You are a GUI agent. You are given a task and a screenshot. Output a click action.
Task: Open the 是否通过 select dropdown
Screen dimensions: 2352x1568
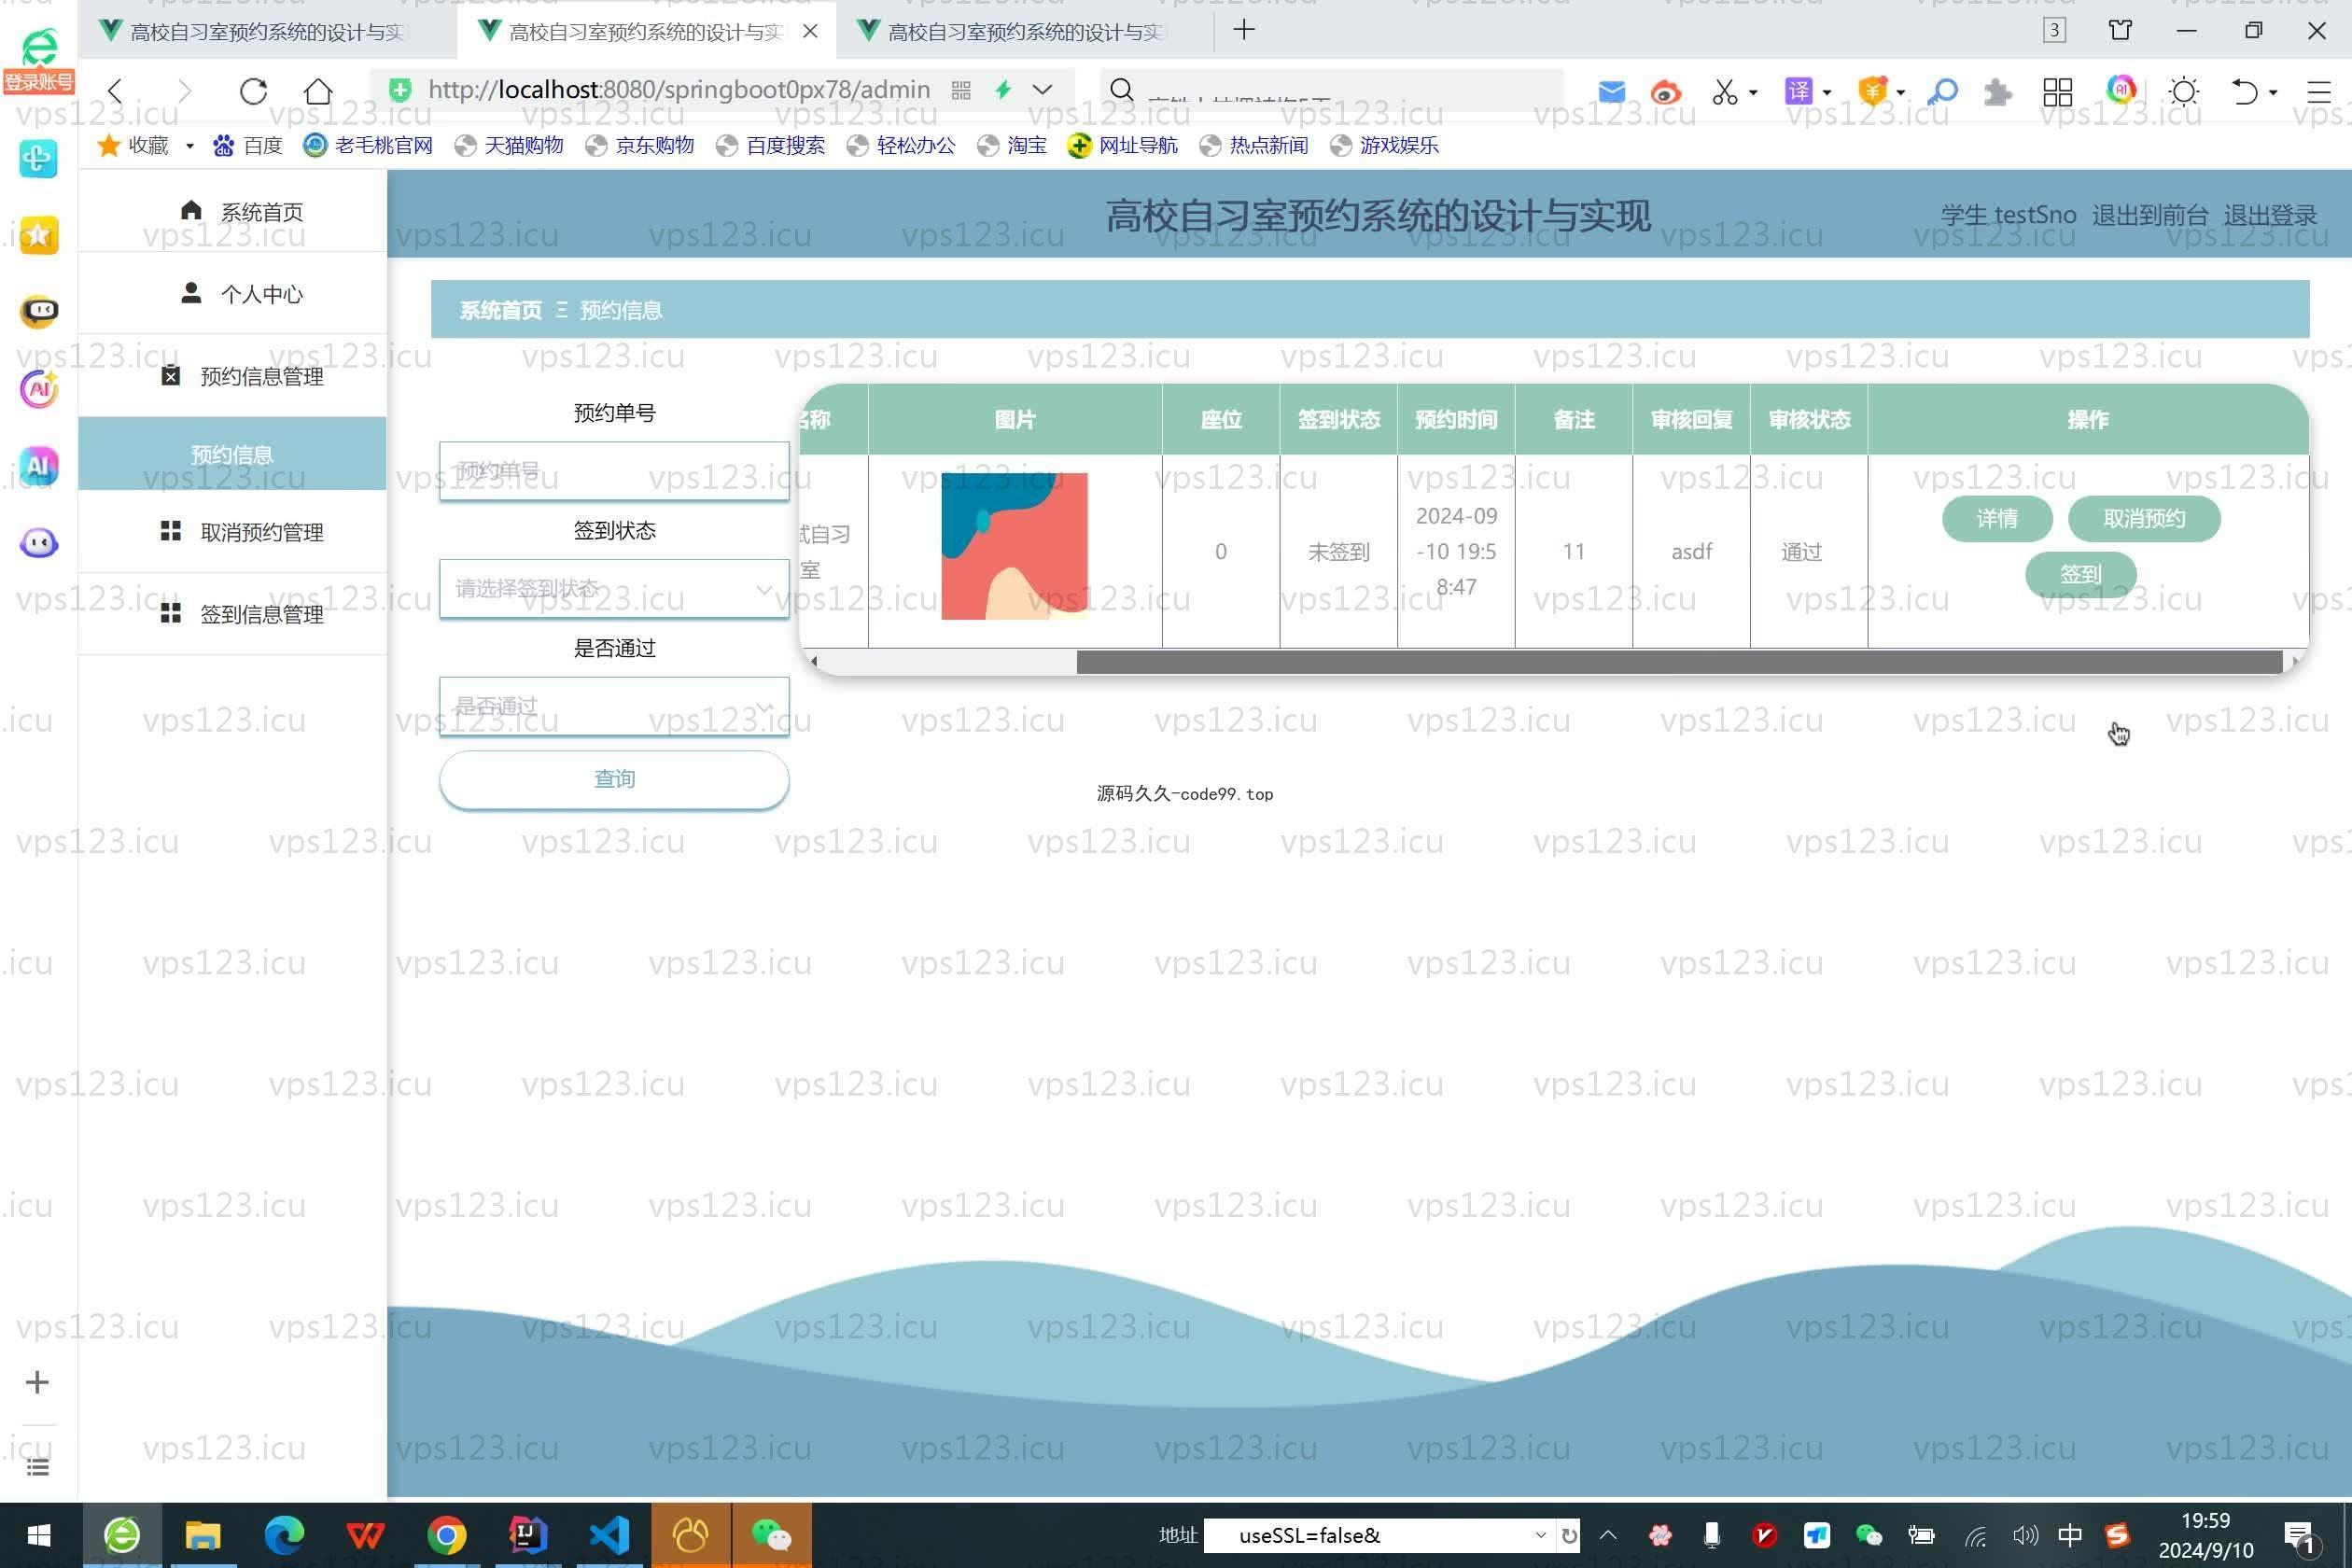(x=614, y=706)
